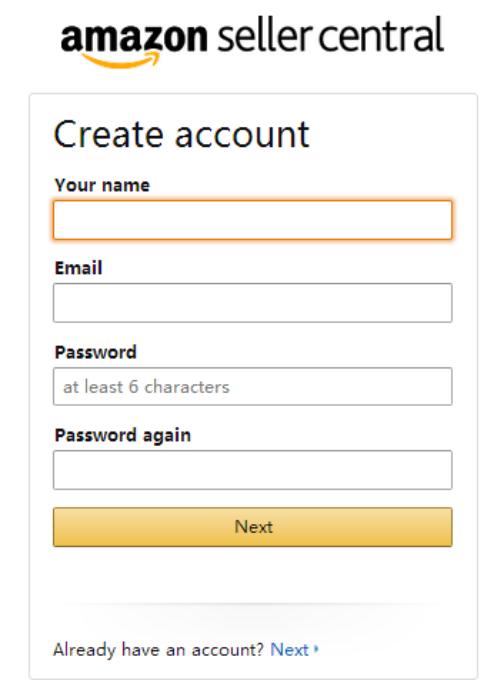Open the Next link beside Already have an account

coord(289,650)
